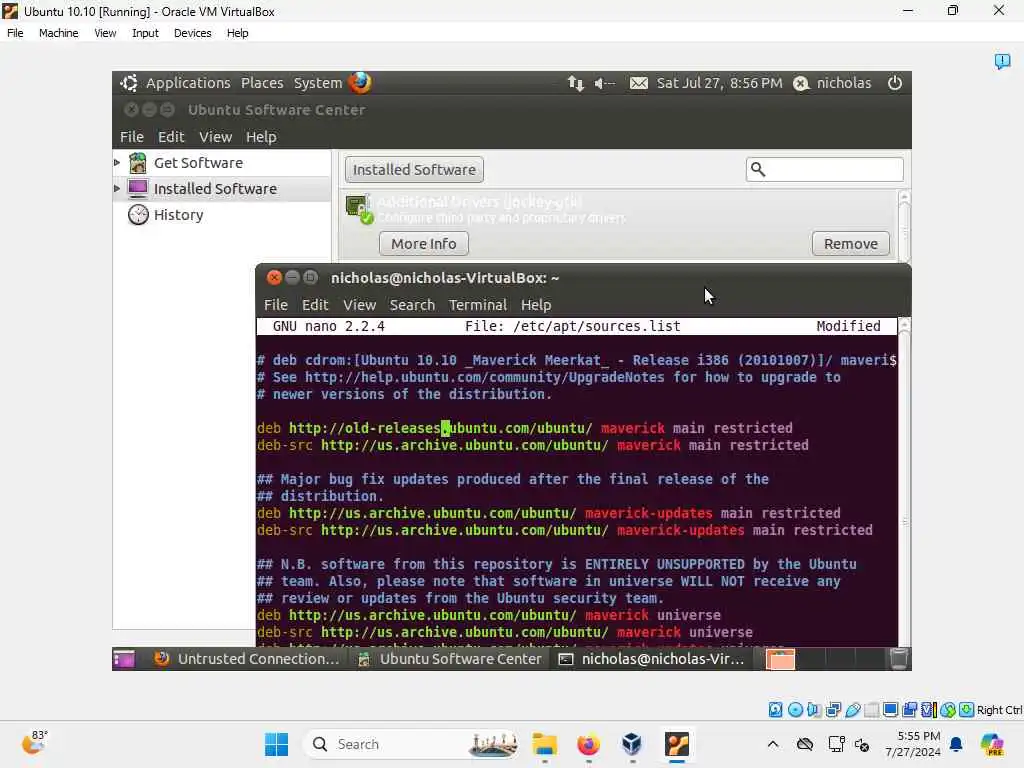Image resolution: width=1024 pixels, height=768 pixels.
Task: Click the Remove button for Additional Drivers
Action: tap(851, 244)
